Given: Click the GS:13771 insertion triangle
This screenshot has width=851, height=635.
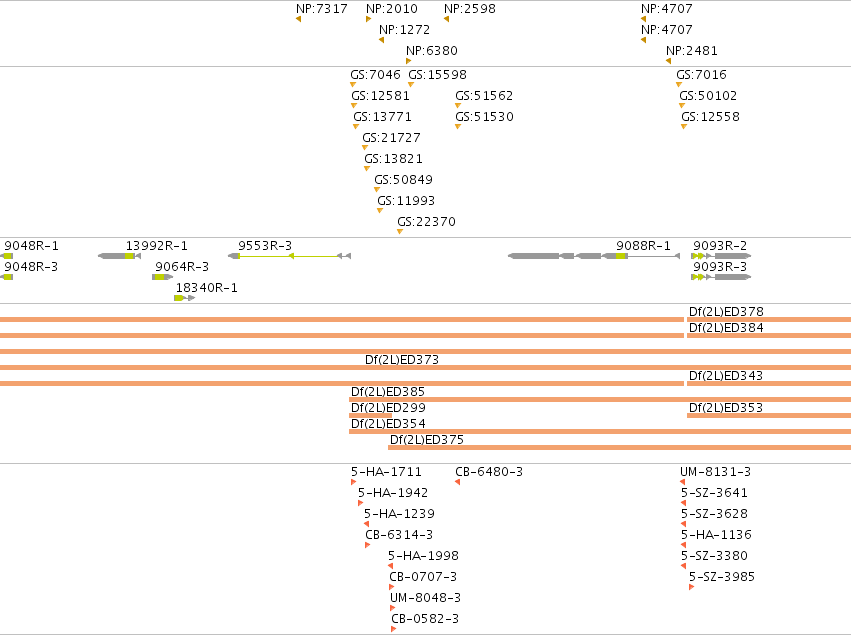Looking at the screenshot, I should [x=356, y=126].
